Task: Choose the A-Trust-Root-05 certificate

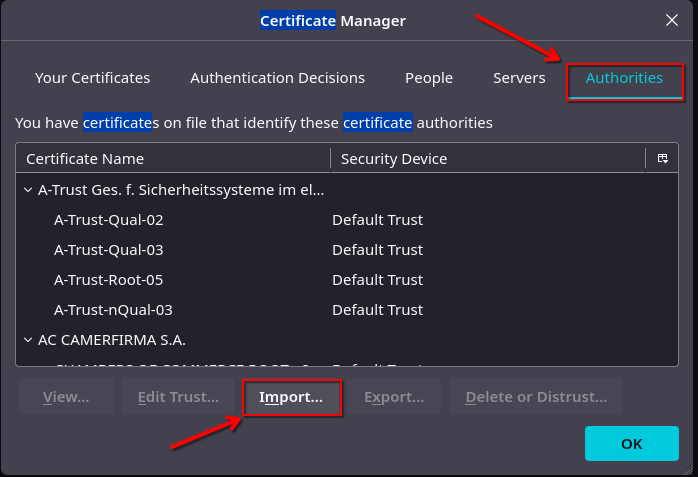Action: point(108,279)
